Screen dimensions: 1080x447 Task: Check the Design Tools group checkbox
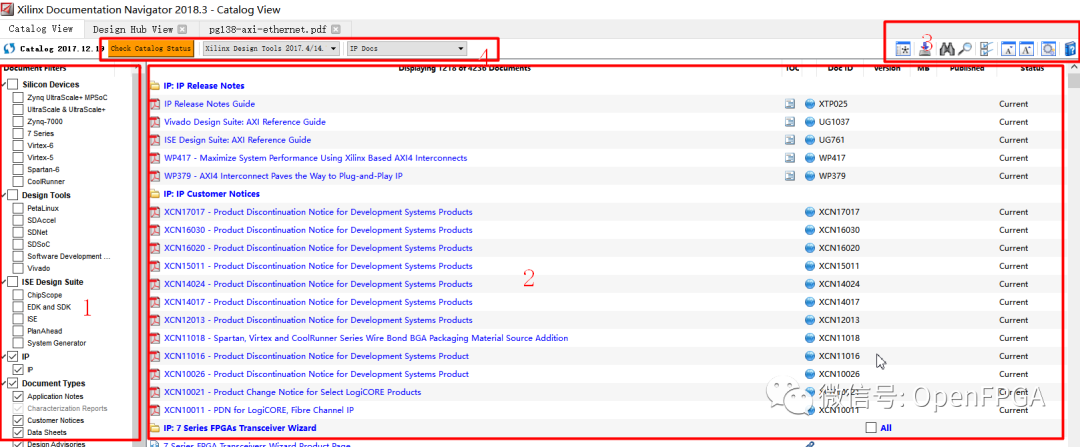click(12, 195)
